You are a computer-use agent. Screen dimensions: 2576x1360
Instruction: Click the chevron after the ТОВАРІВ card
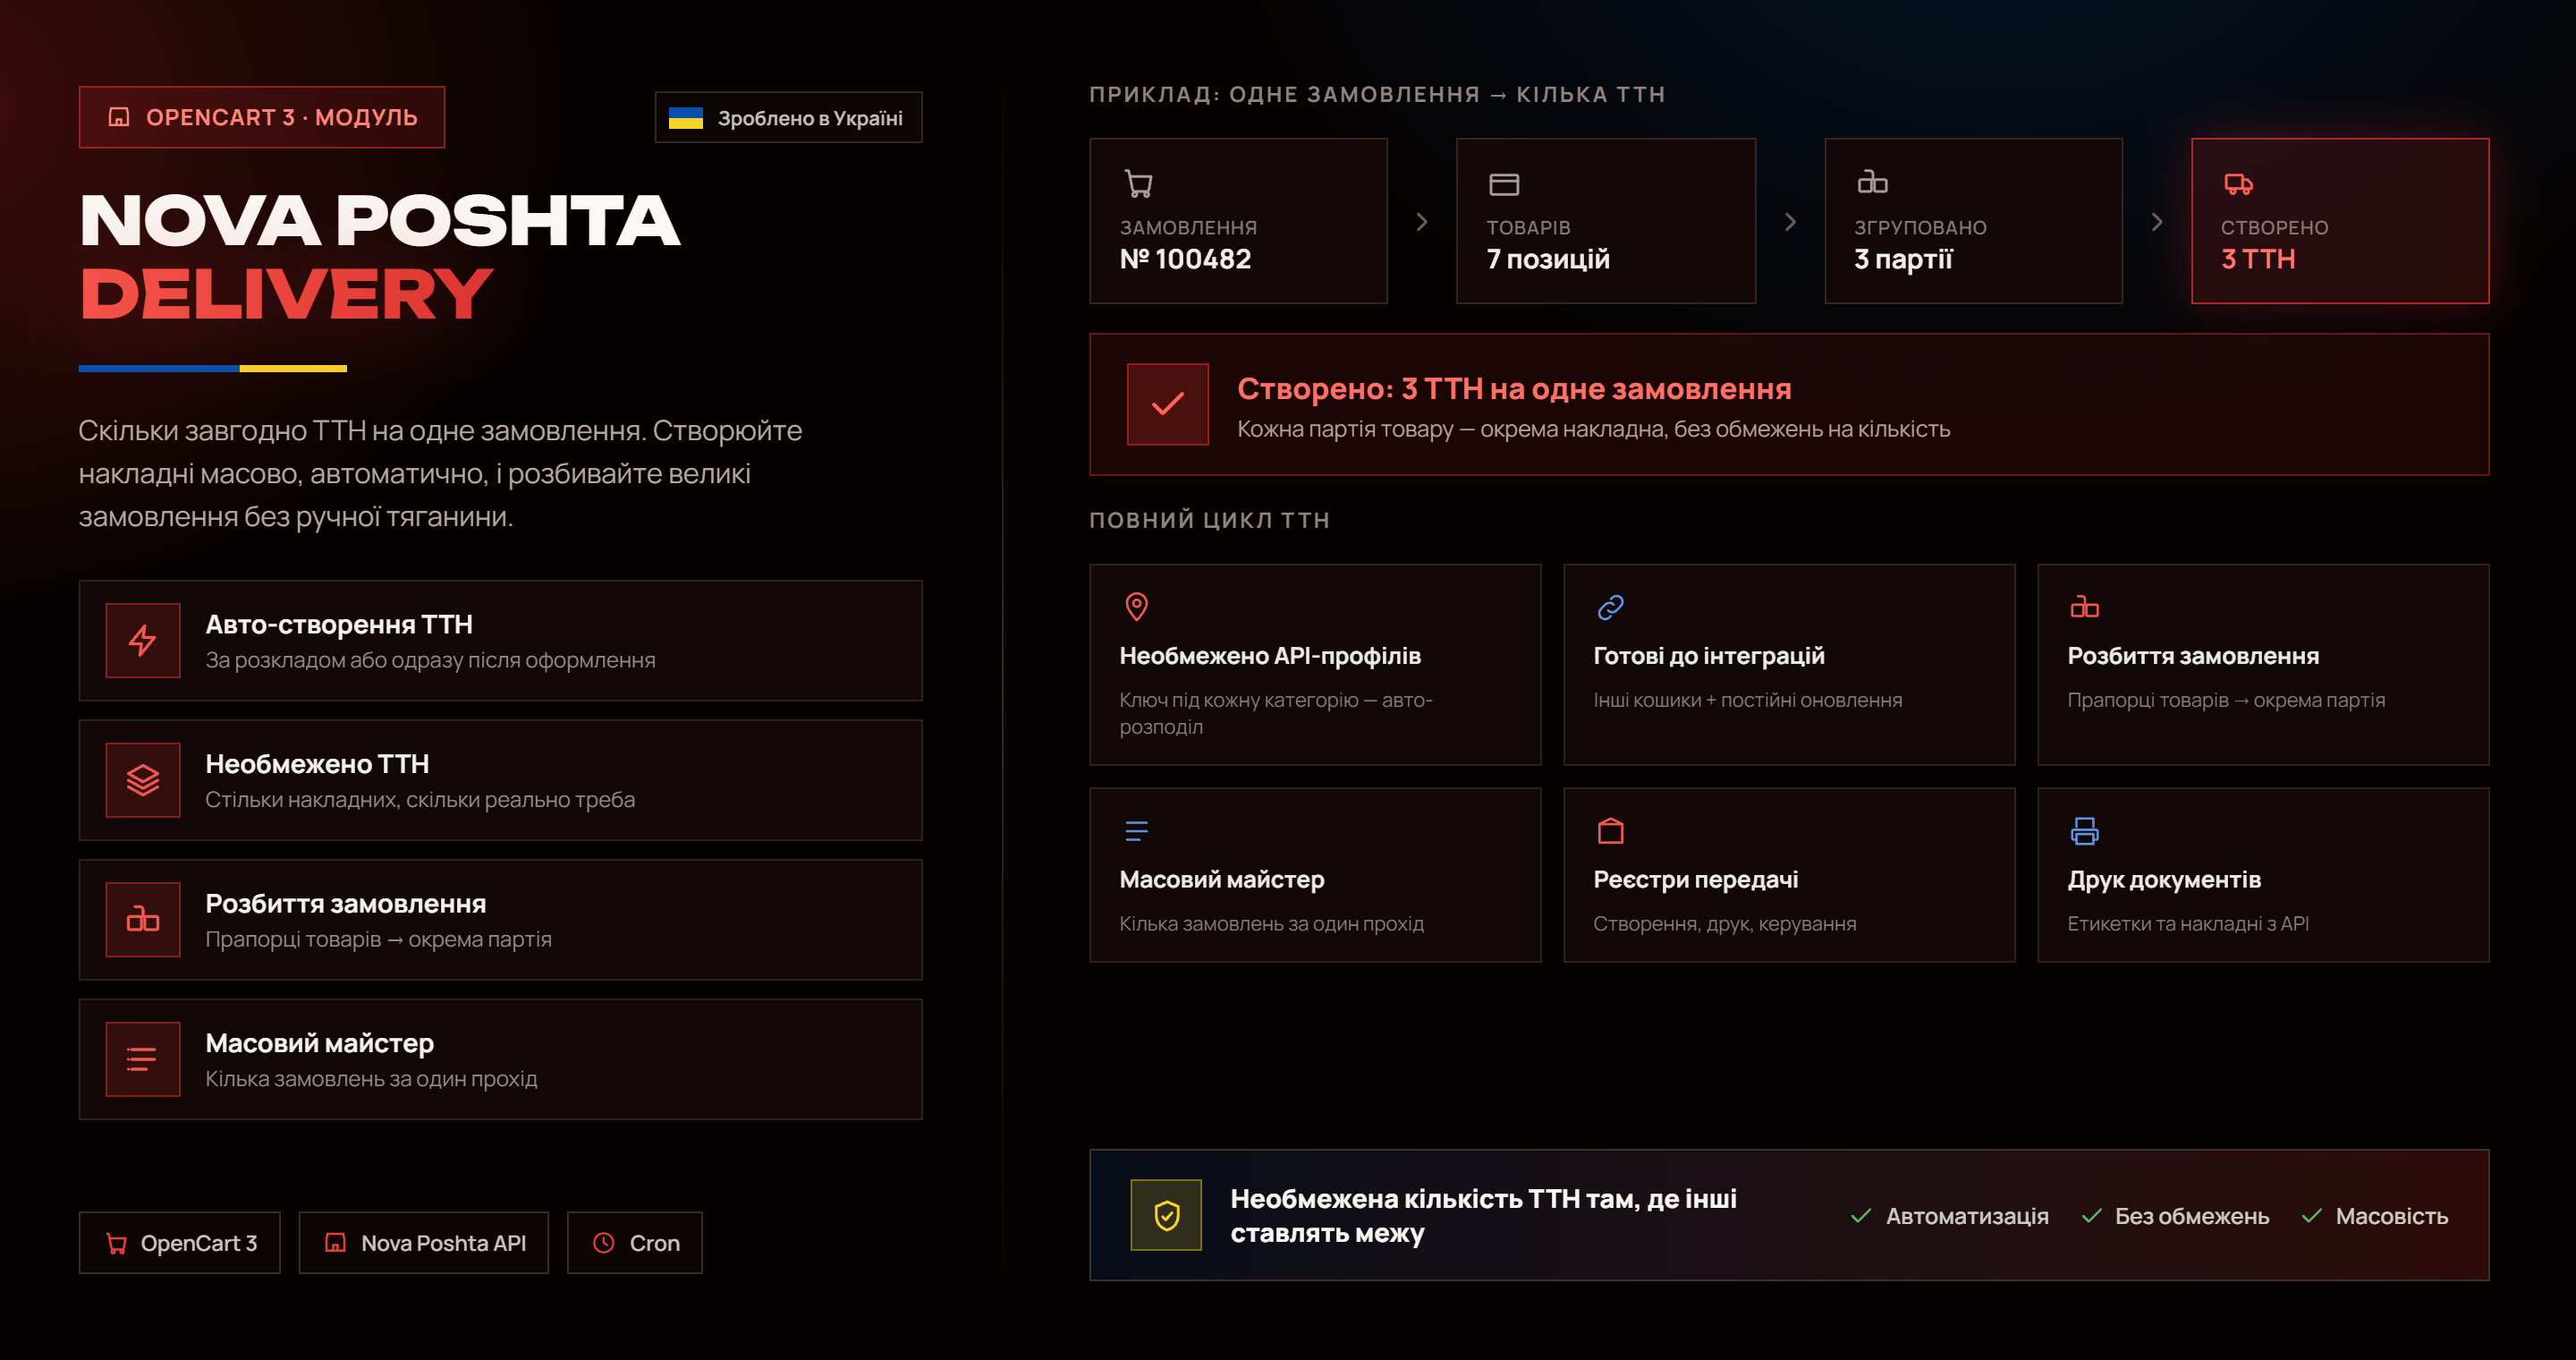(x=1790, y=221)
